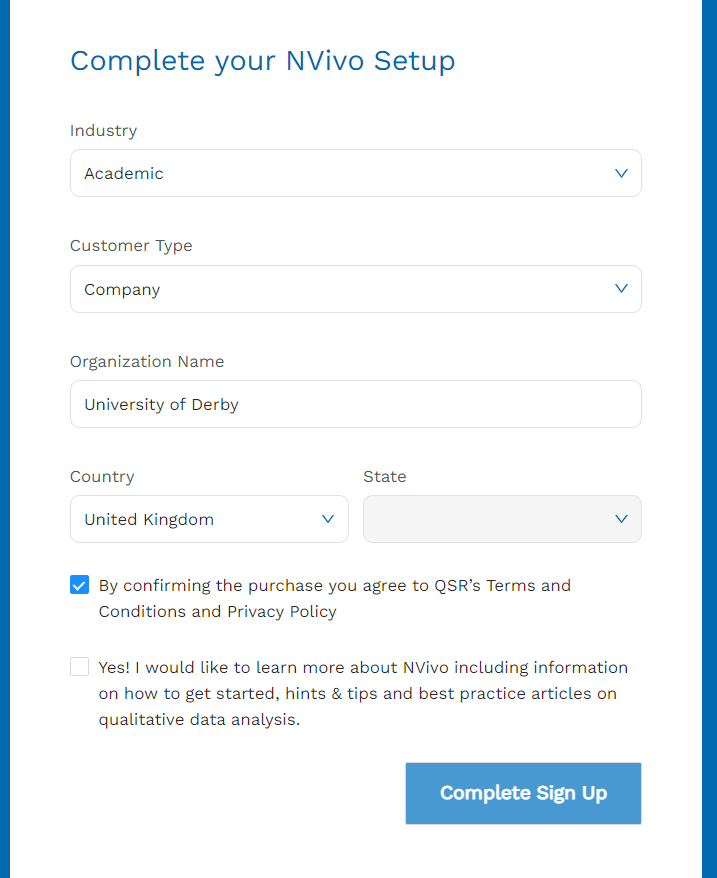Image resolution: width=717 pixels, height=878 pixels.
Task: Click the Industry field label
Action: [x=103, y=130]
